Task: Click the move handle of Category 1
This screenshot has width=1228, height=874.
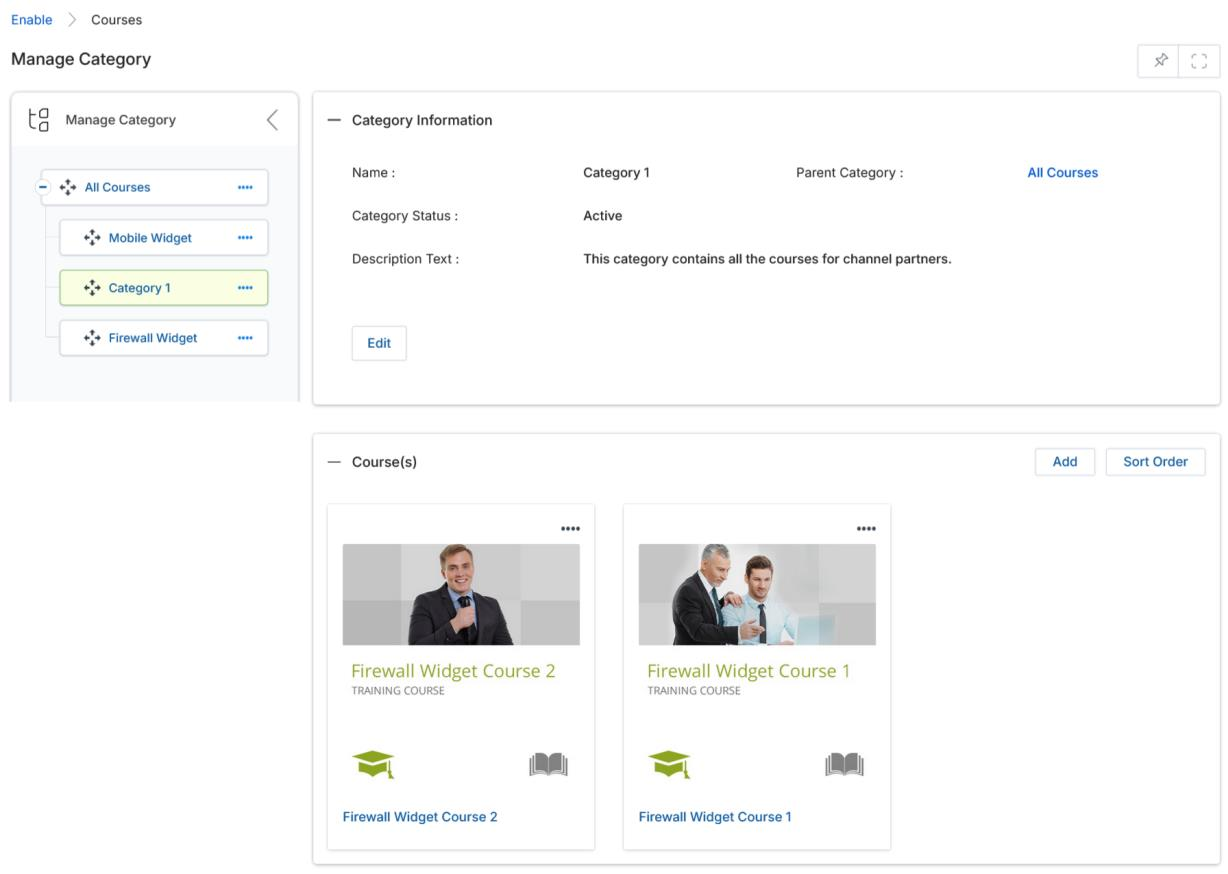Action: 92,288
